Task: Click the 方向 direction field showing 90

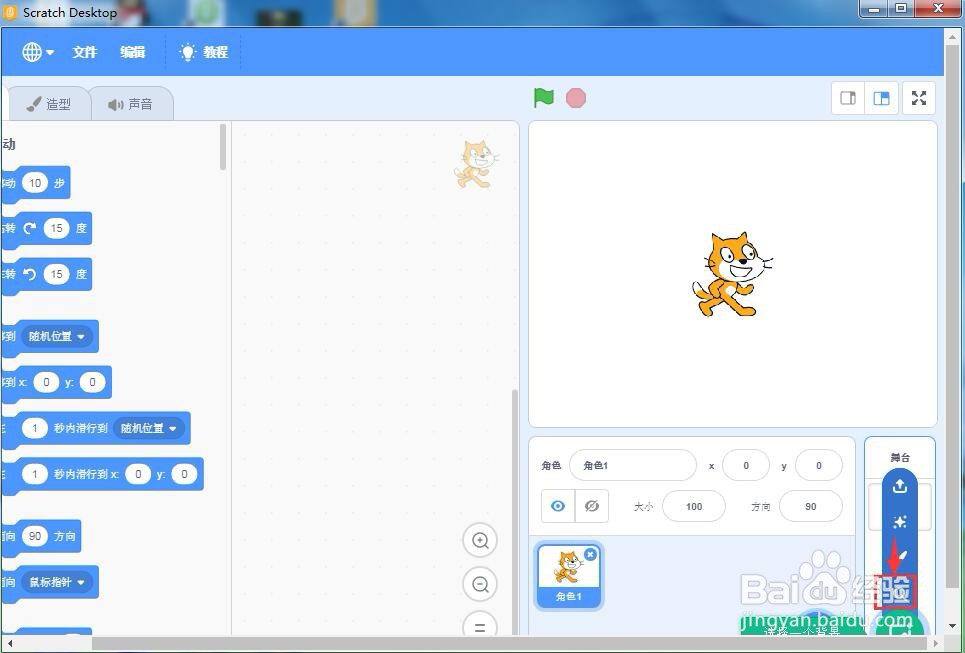Action: (x=811, y=506)
